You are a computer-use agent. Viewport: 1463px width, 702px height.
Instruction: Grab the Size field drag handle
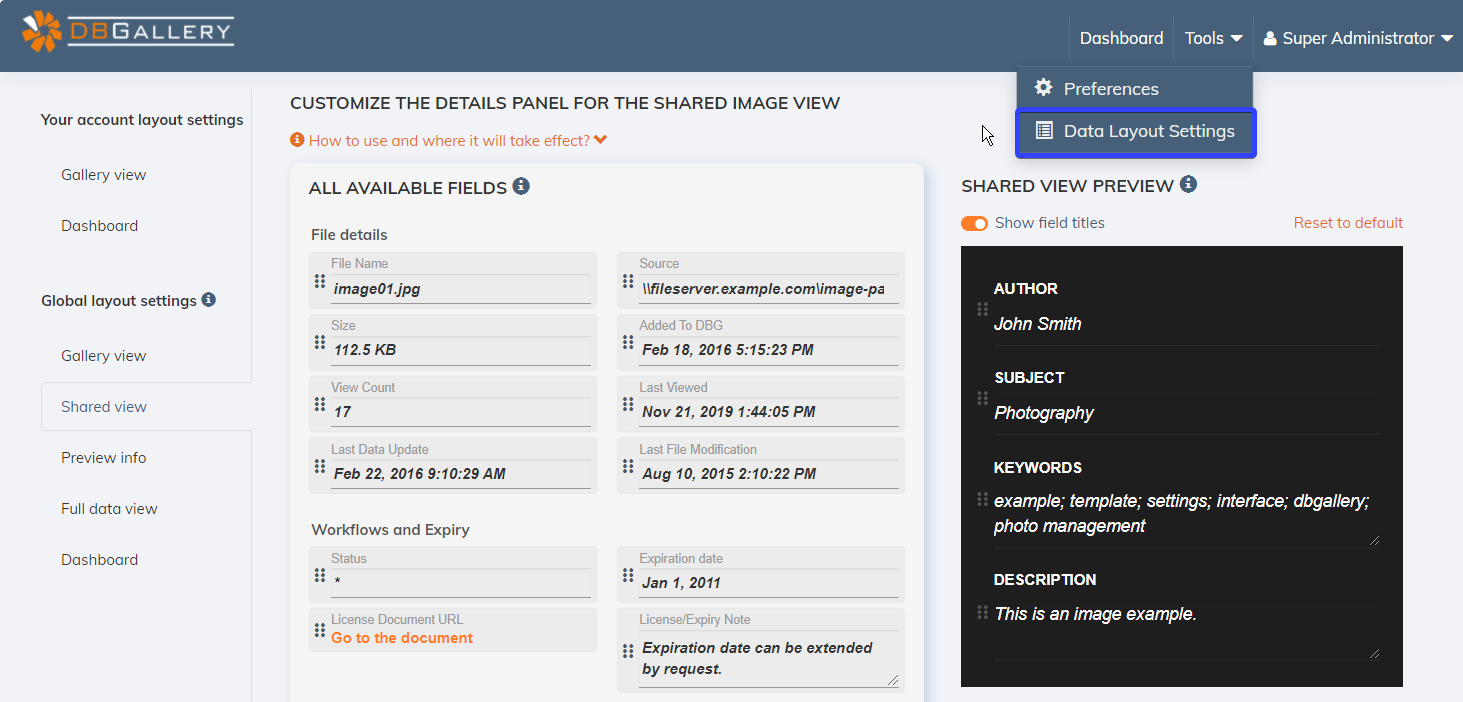(x=320, y=343)
